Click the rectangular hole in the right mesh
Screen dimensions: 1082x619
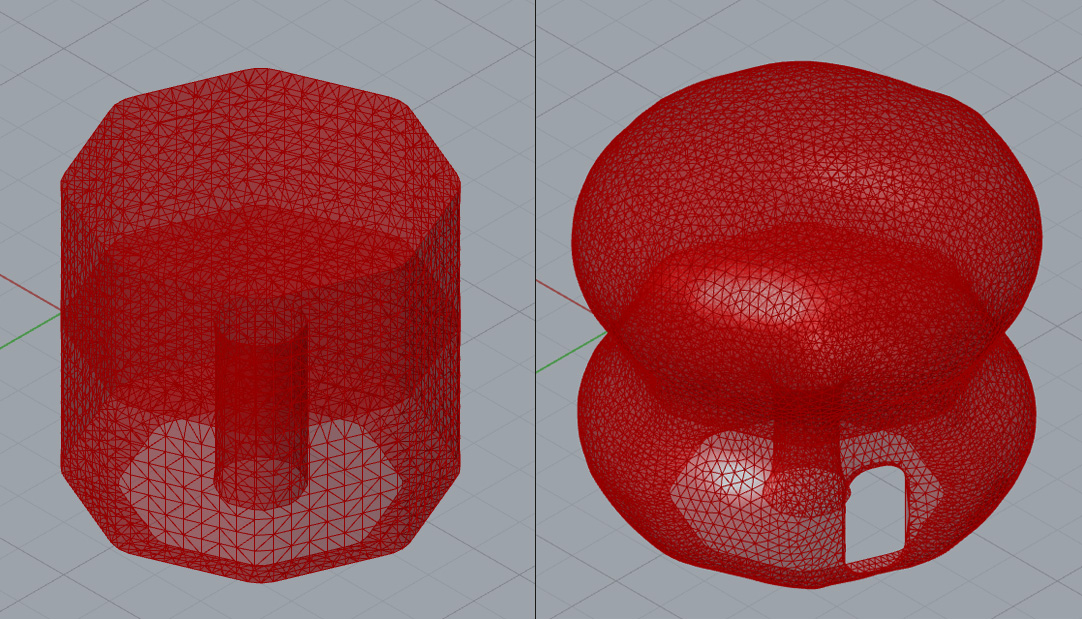(875, 514)
